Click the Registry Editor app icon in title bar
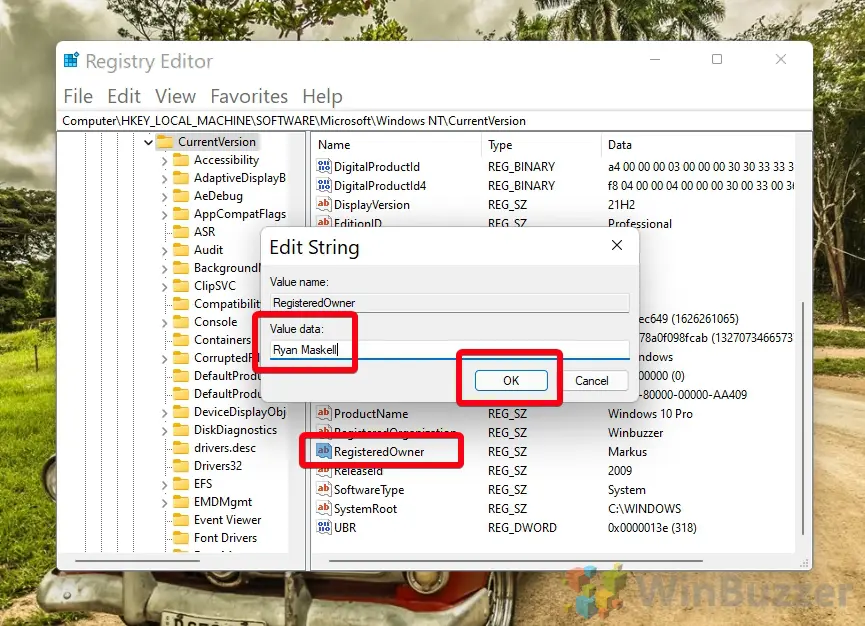This screenshot has height=626, width=865. (x=71, y=61)
